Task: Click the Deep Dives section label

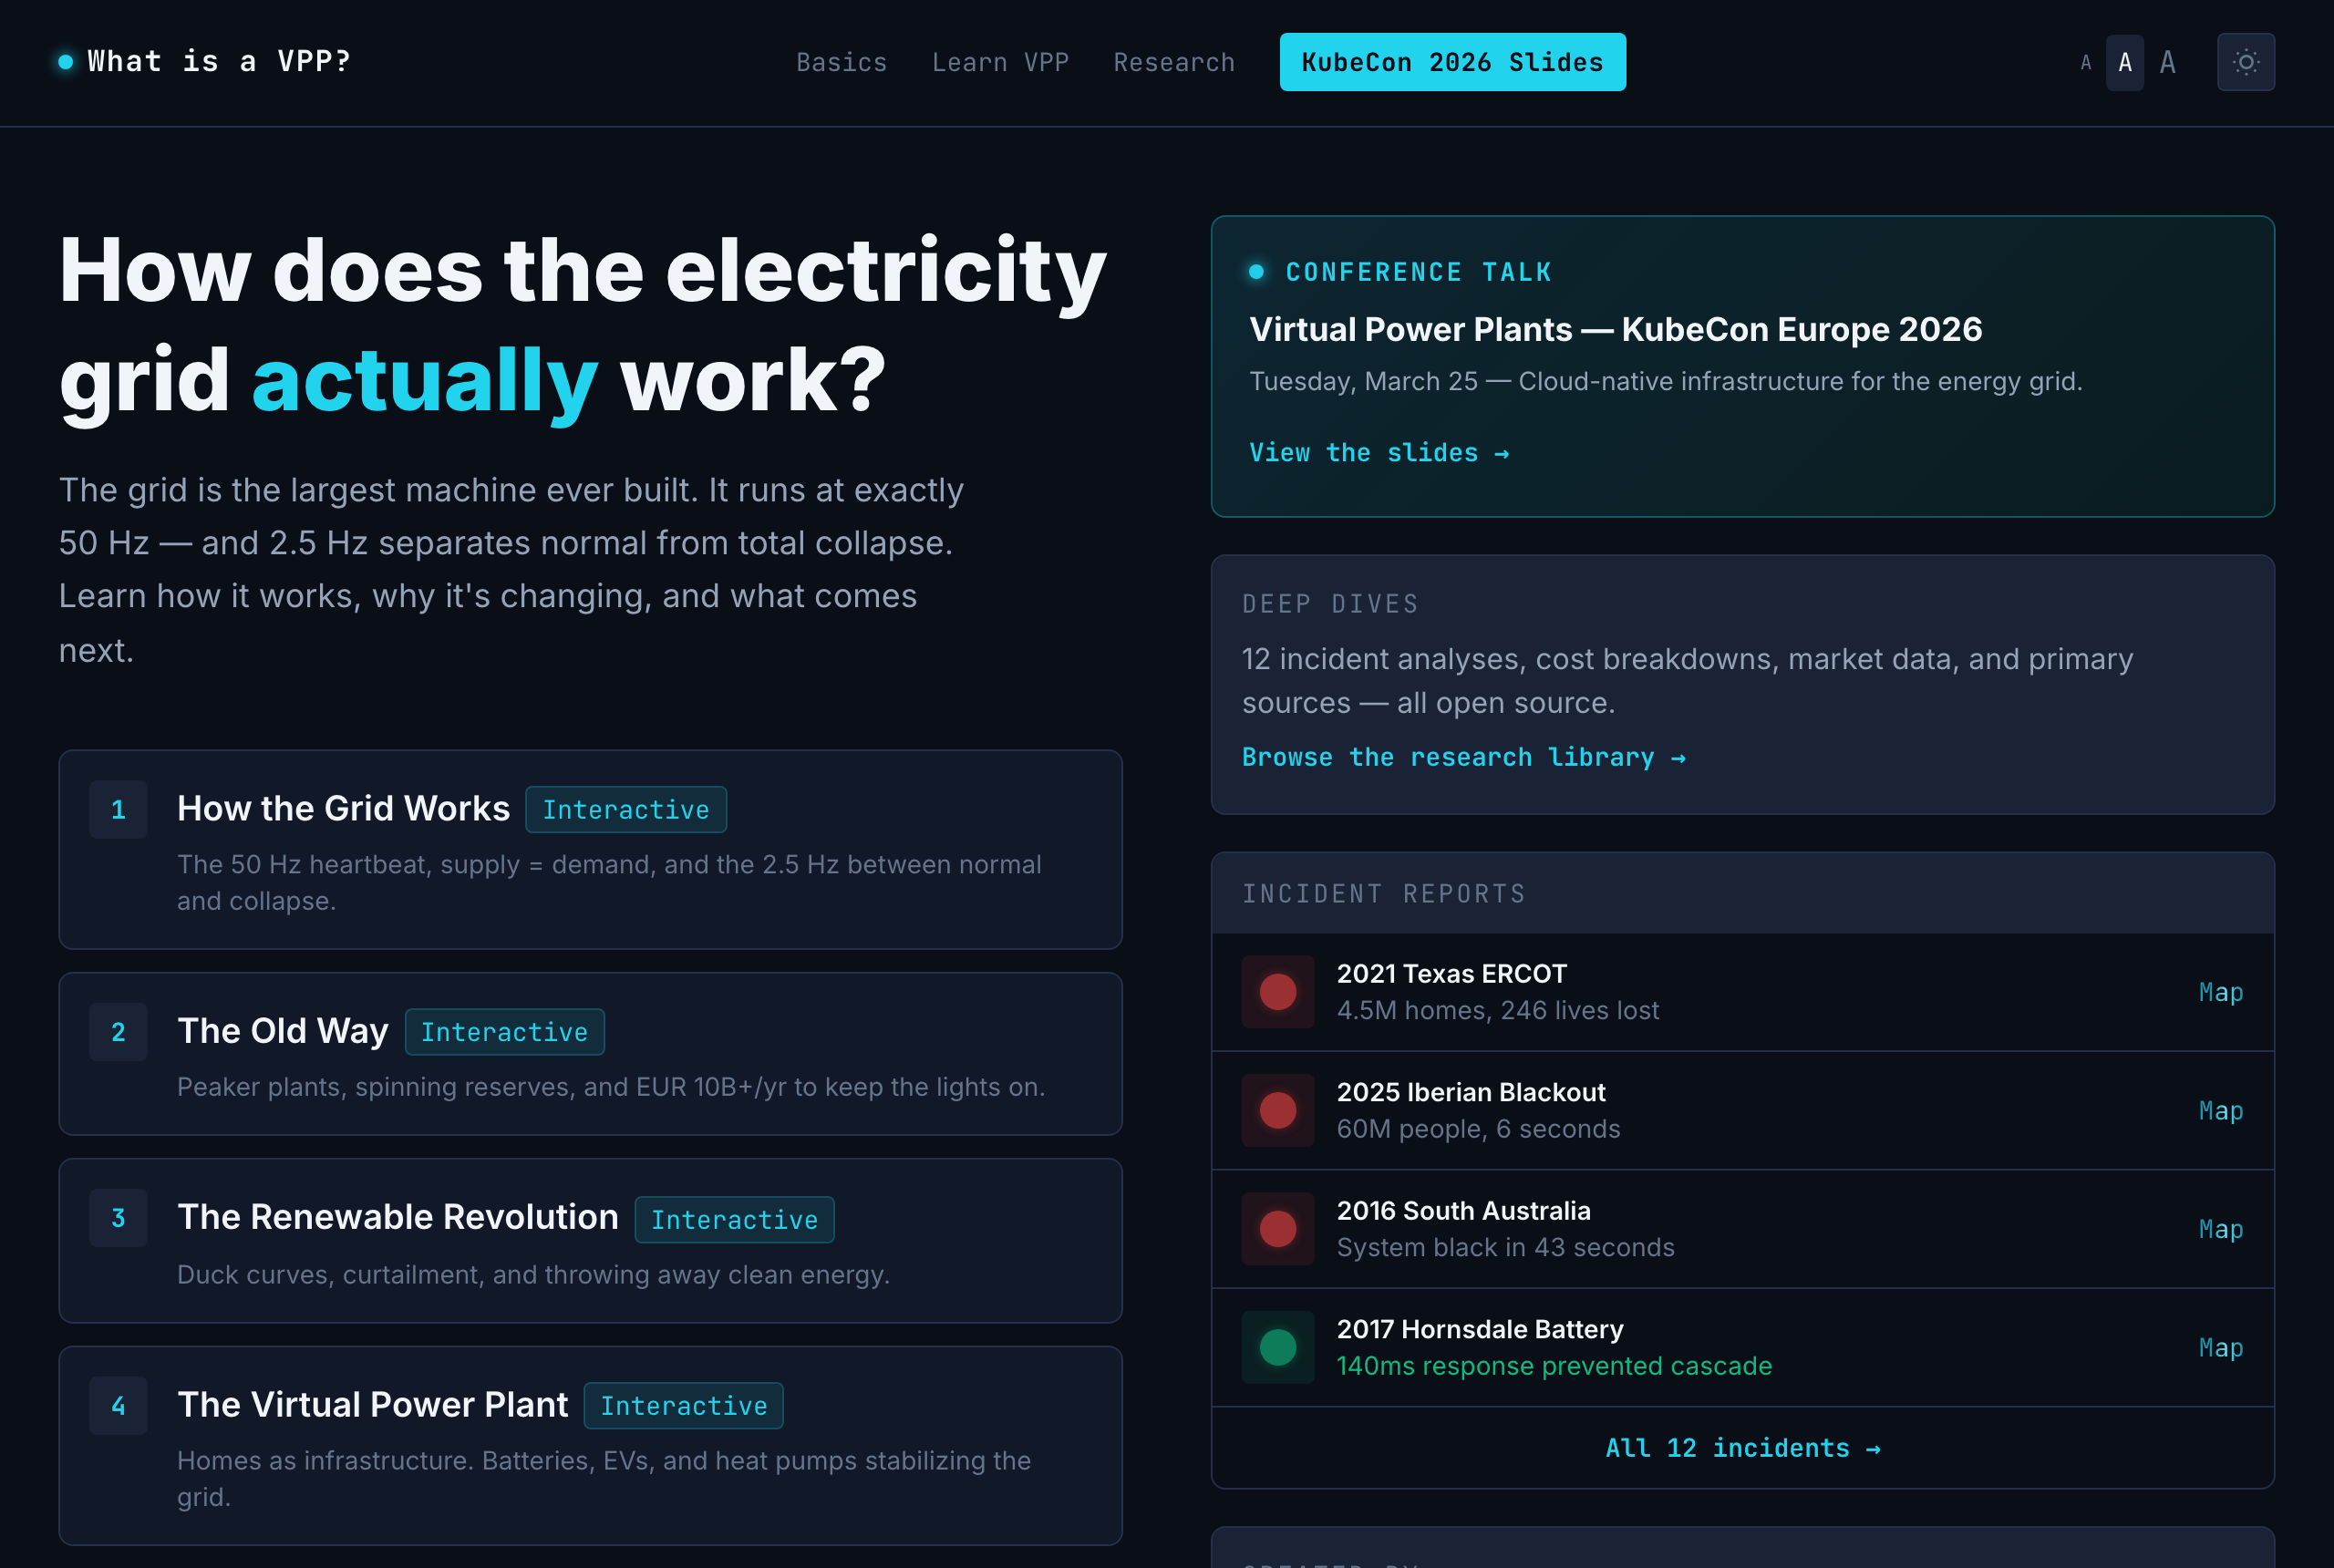Action: (1329, 603)
